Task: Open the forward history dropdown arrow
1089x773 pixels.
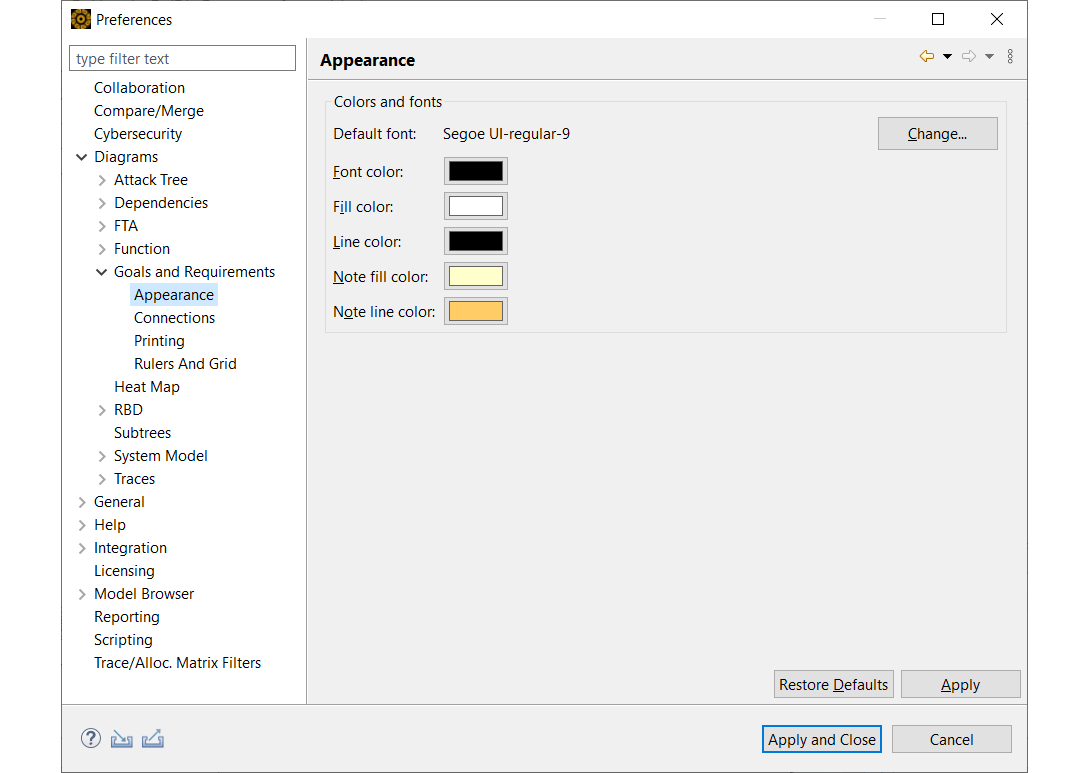Action: [989, 57]
